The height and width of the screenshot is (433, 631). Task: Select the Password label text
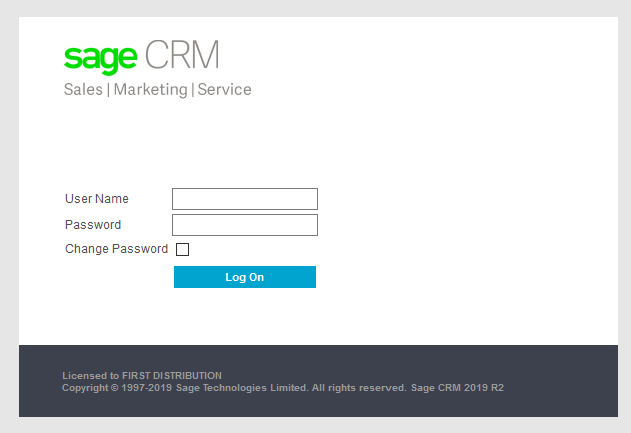click(93, 225)
